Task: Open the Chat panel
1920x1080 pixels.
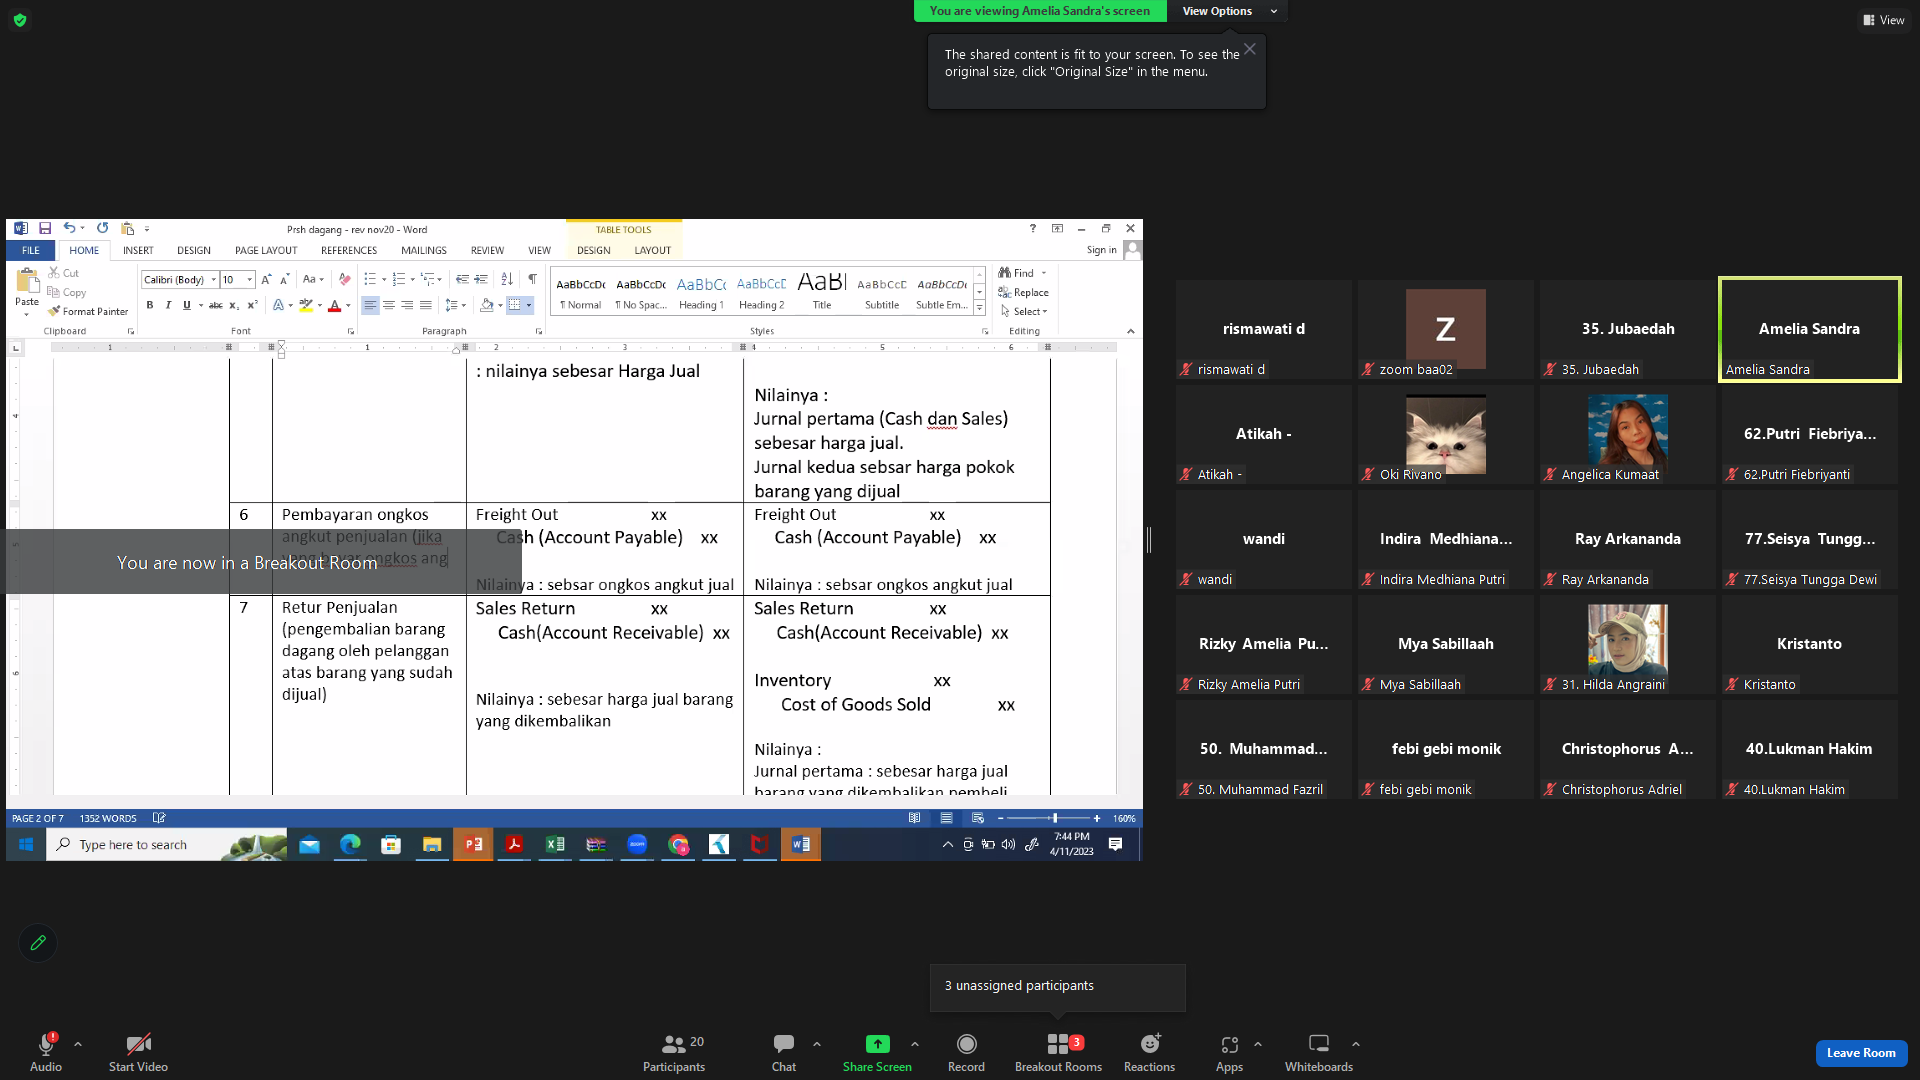Action: (x=784, y=1052)
